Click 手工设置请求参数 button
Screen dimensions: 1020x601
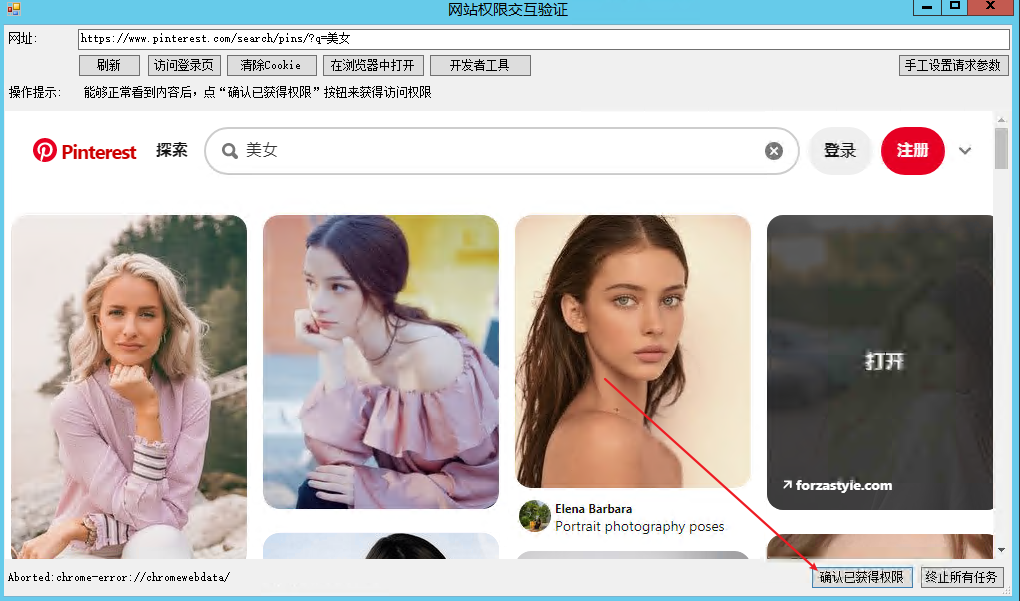(953, 65)
